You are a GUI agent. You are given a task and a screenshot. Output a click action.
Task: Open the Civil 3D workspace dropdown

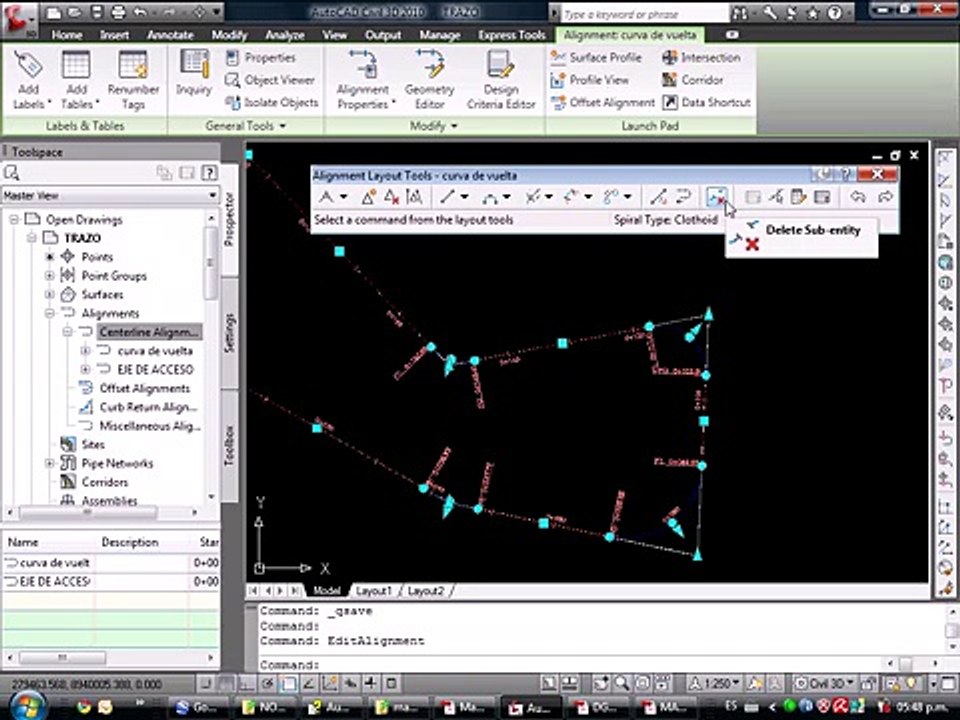(x=825, y=683)
